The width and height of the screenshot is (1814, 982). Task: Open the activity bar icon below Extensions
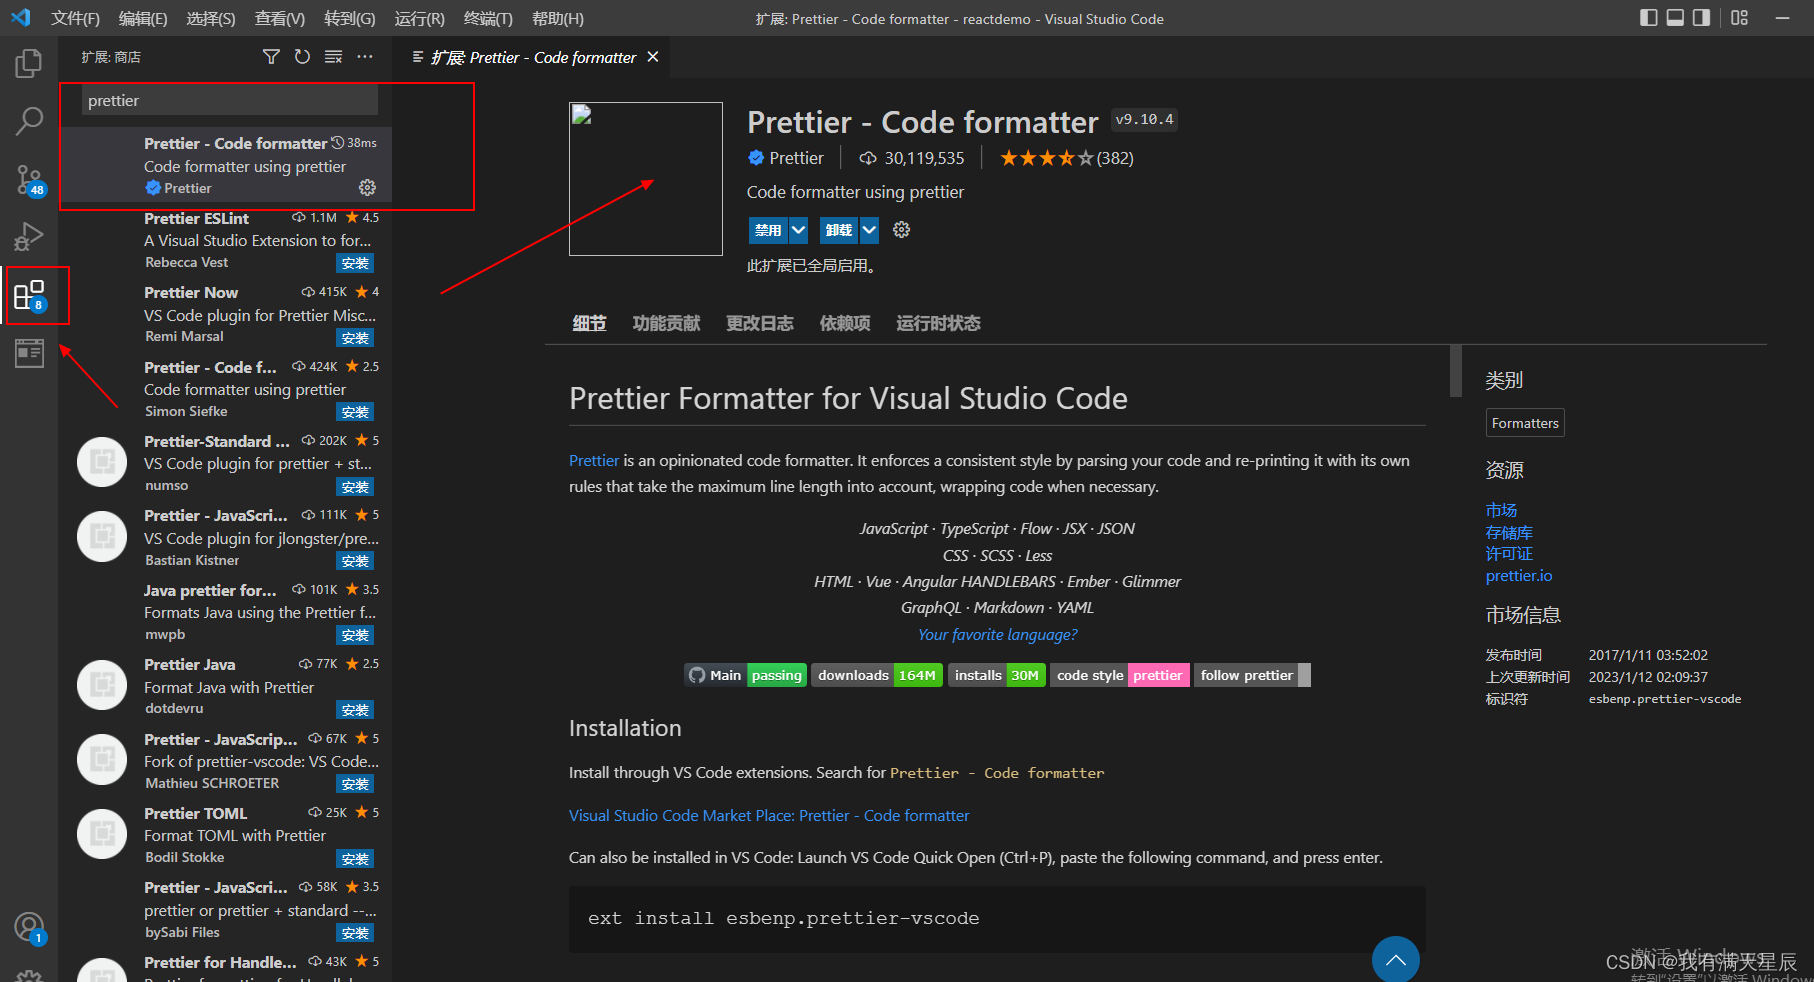click(x=29, y=353)
